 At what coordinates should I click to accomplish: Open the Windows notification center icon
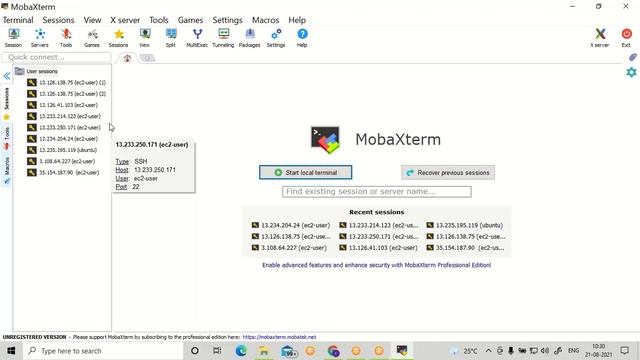click(624, 351)
